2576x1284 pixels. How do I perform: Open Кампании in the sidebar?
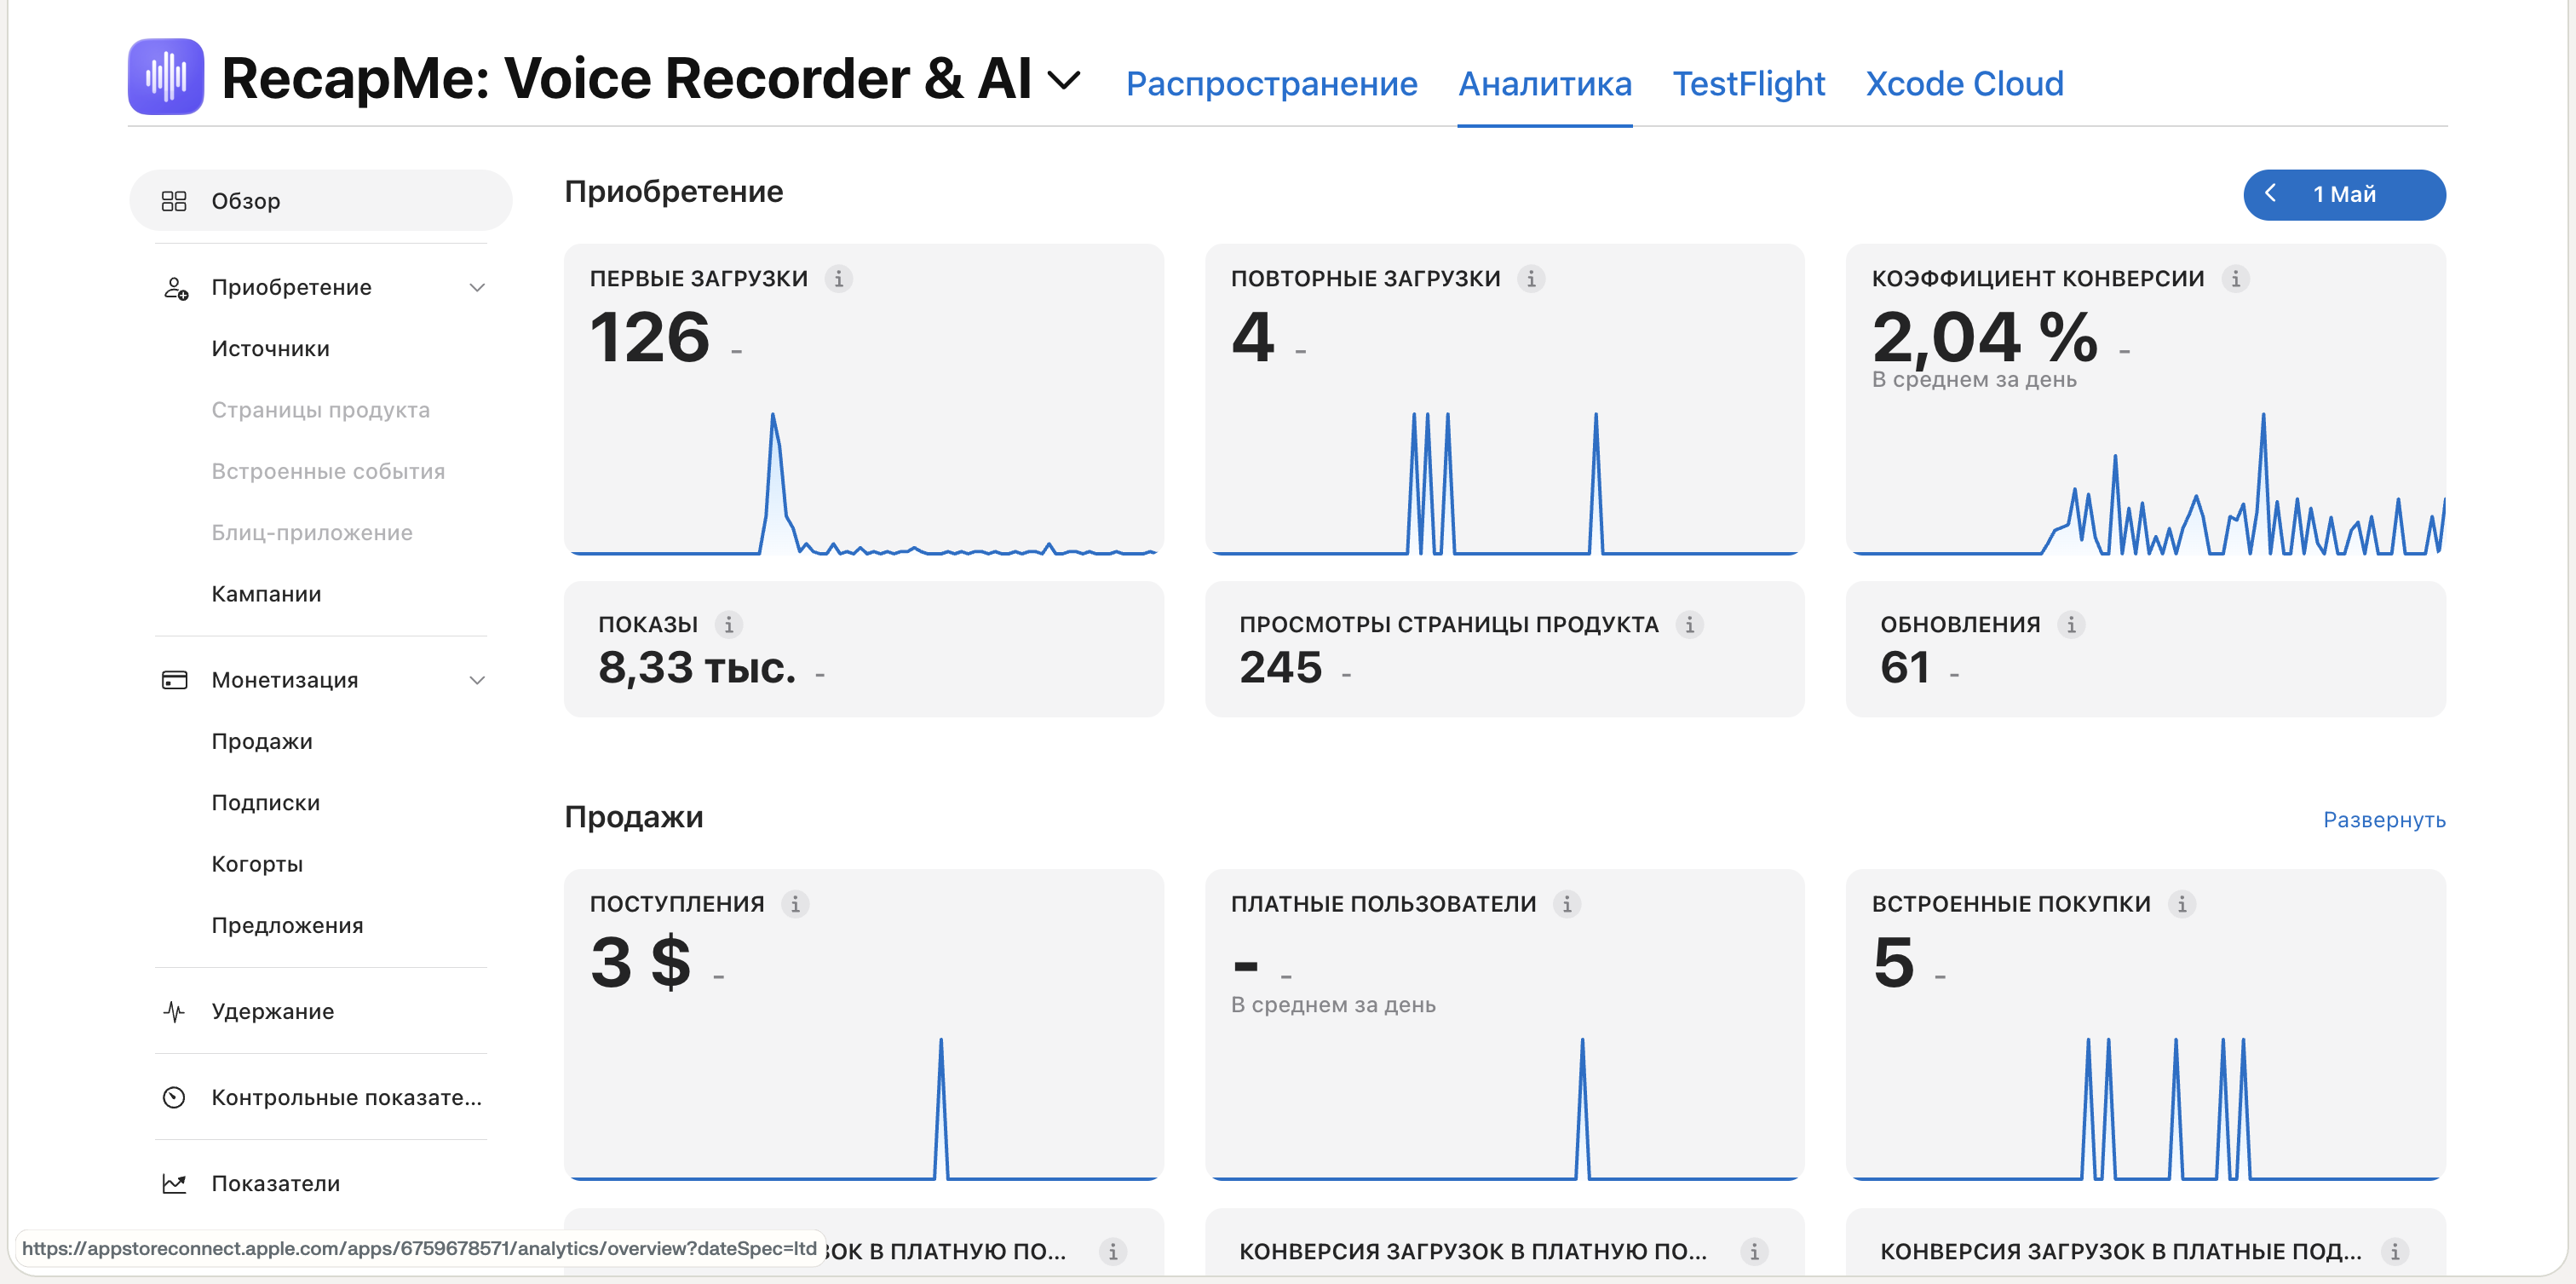pos(266,594)
